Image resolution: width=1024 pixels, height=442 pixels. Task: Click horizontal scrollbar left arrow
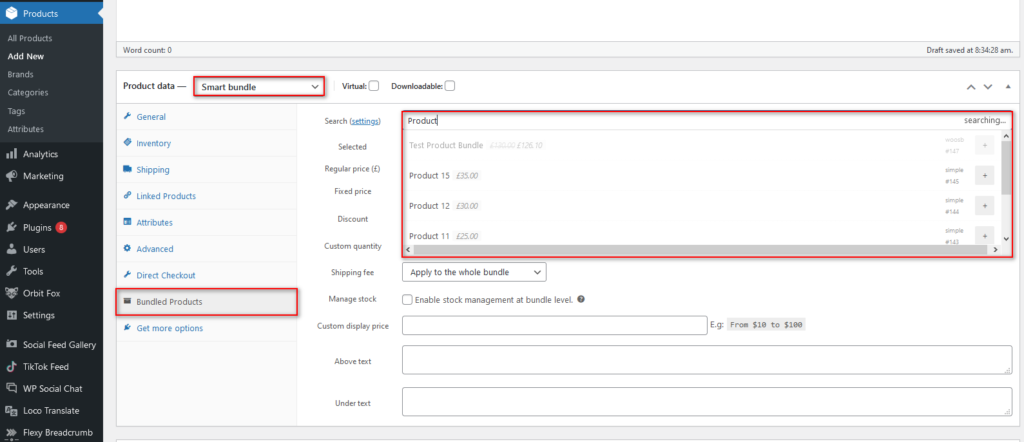coord(409,250)
